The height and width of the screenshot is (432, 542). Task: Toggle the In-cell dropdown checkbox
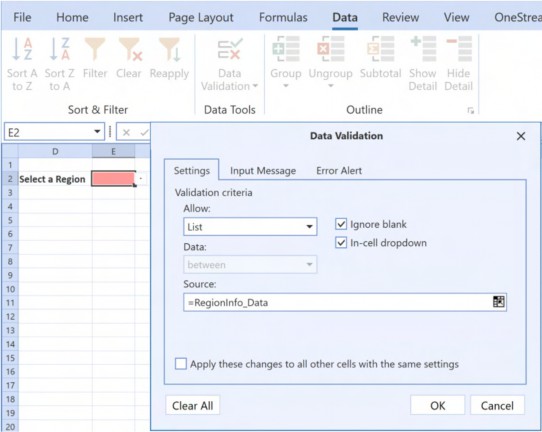tap(341, 243)
